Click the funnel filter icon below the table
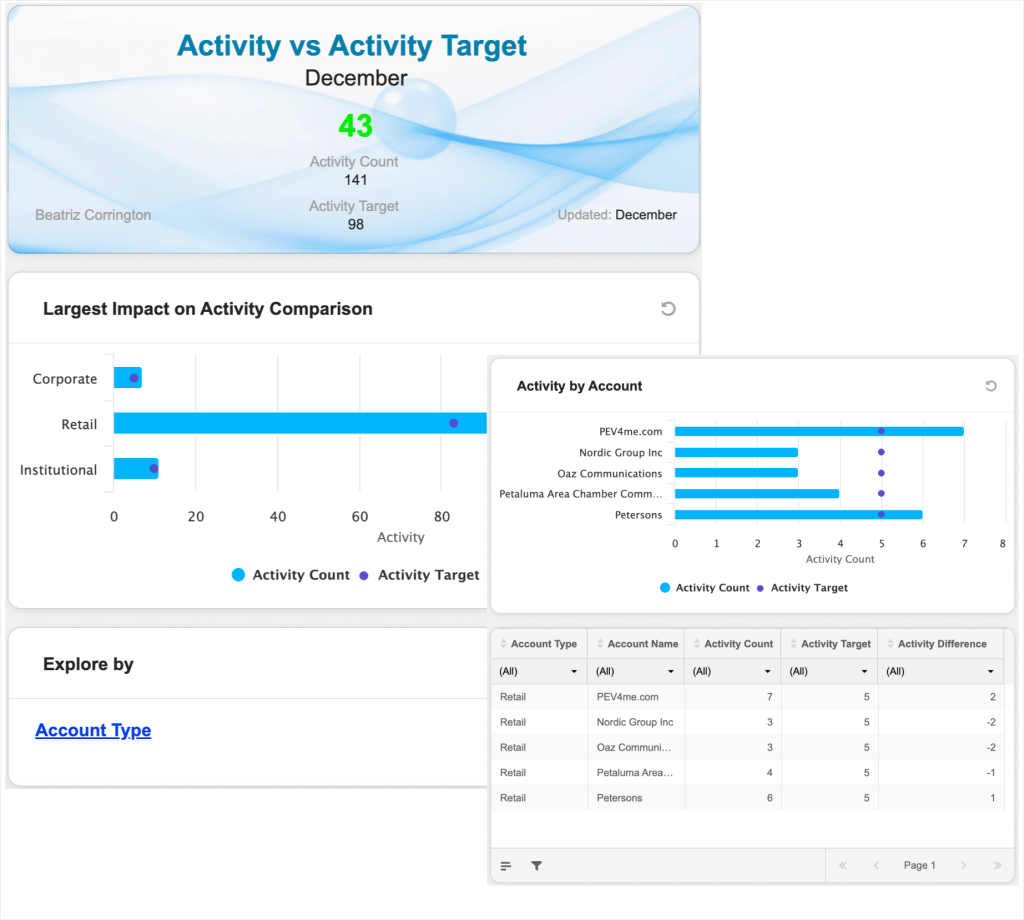Screen dimensions: 1024x920 coord(536,866)
